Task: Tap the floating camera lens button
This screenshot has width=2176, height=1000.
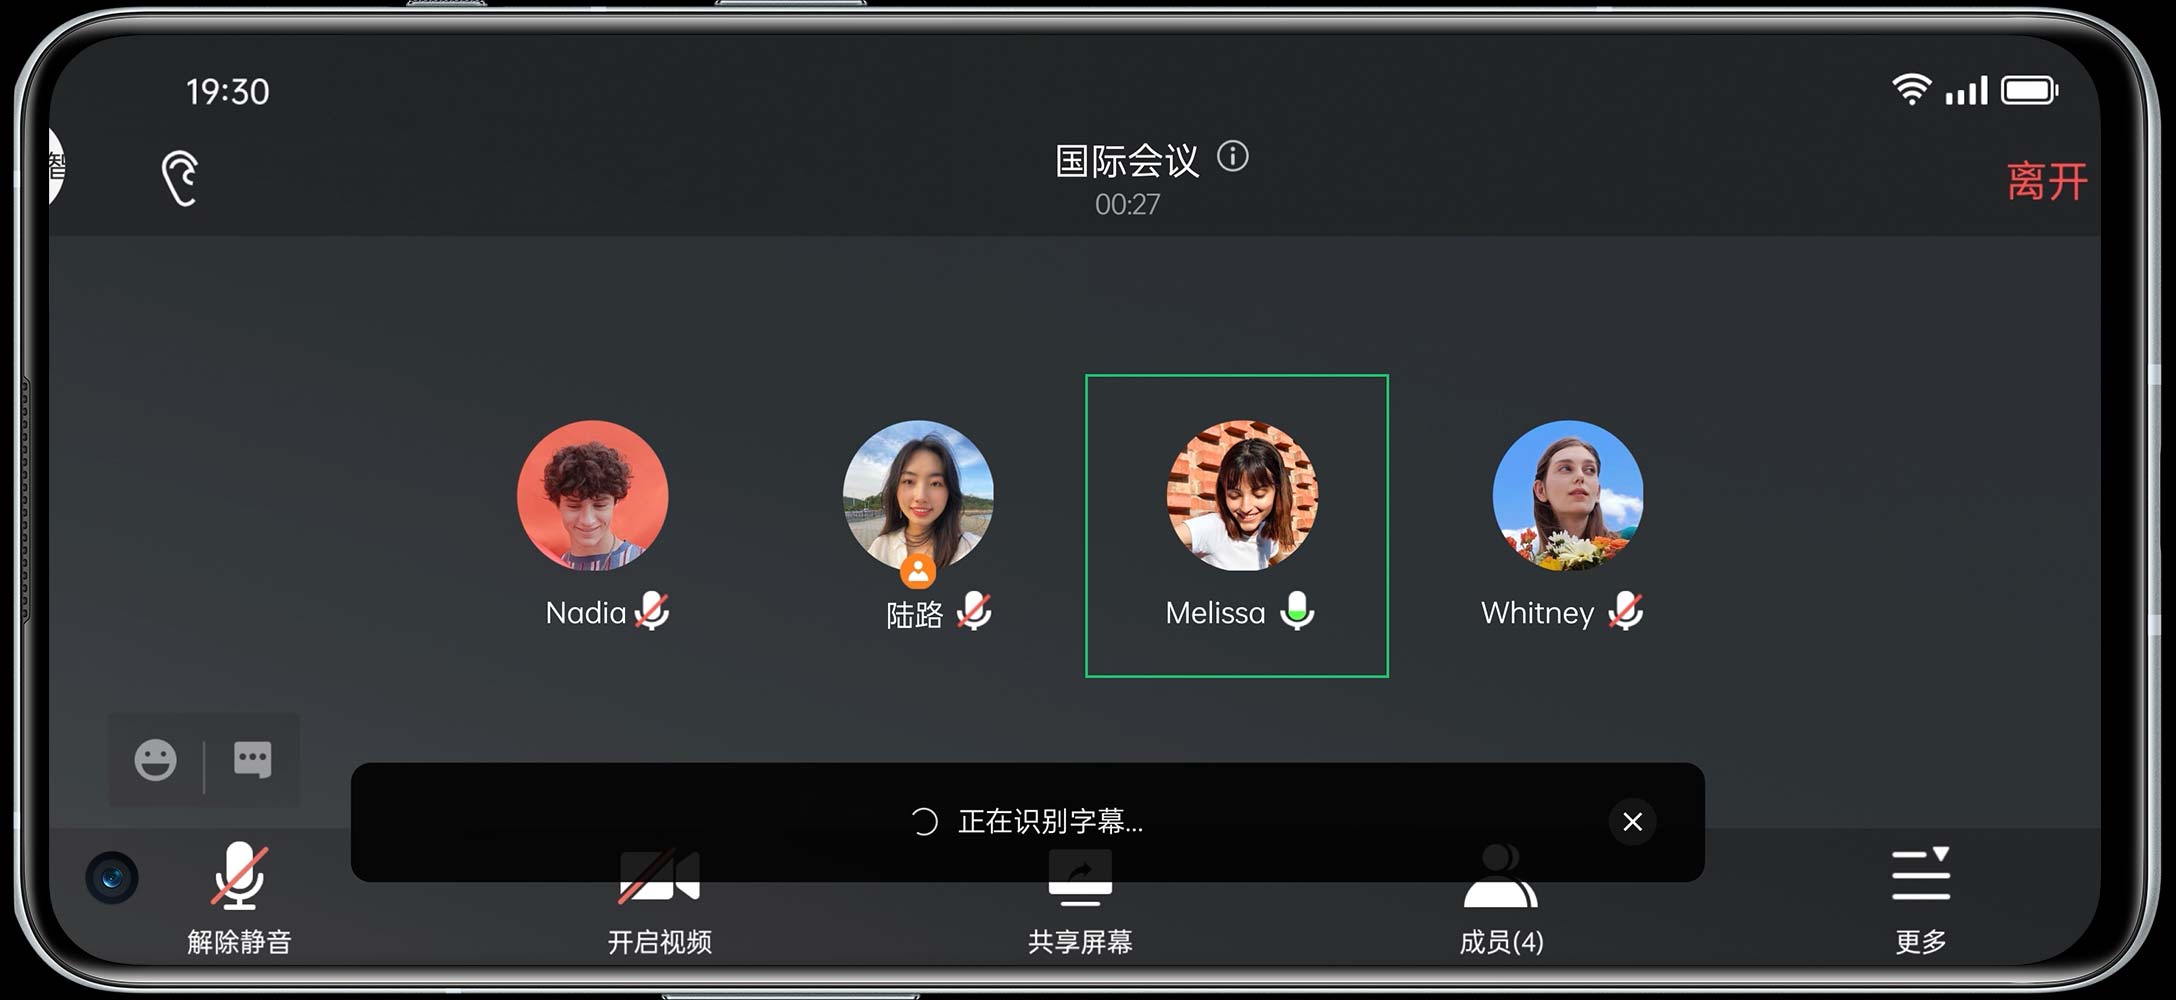Action: pos(112,878)
